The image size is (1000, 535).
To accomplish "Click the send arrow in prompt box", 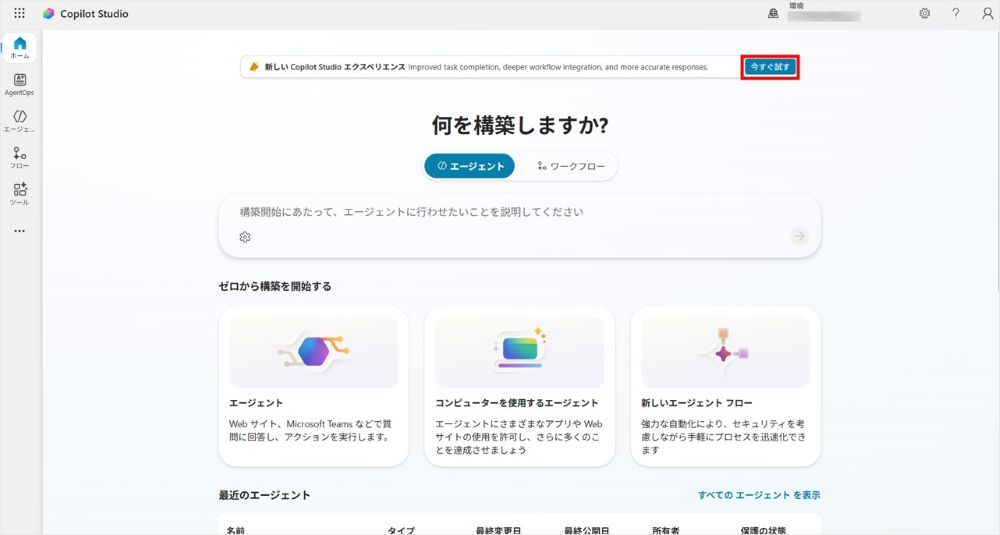I will click(799, 236).
